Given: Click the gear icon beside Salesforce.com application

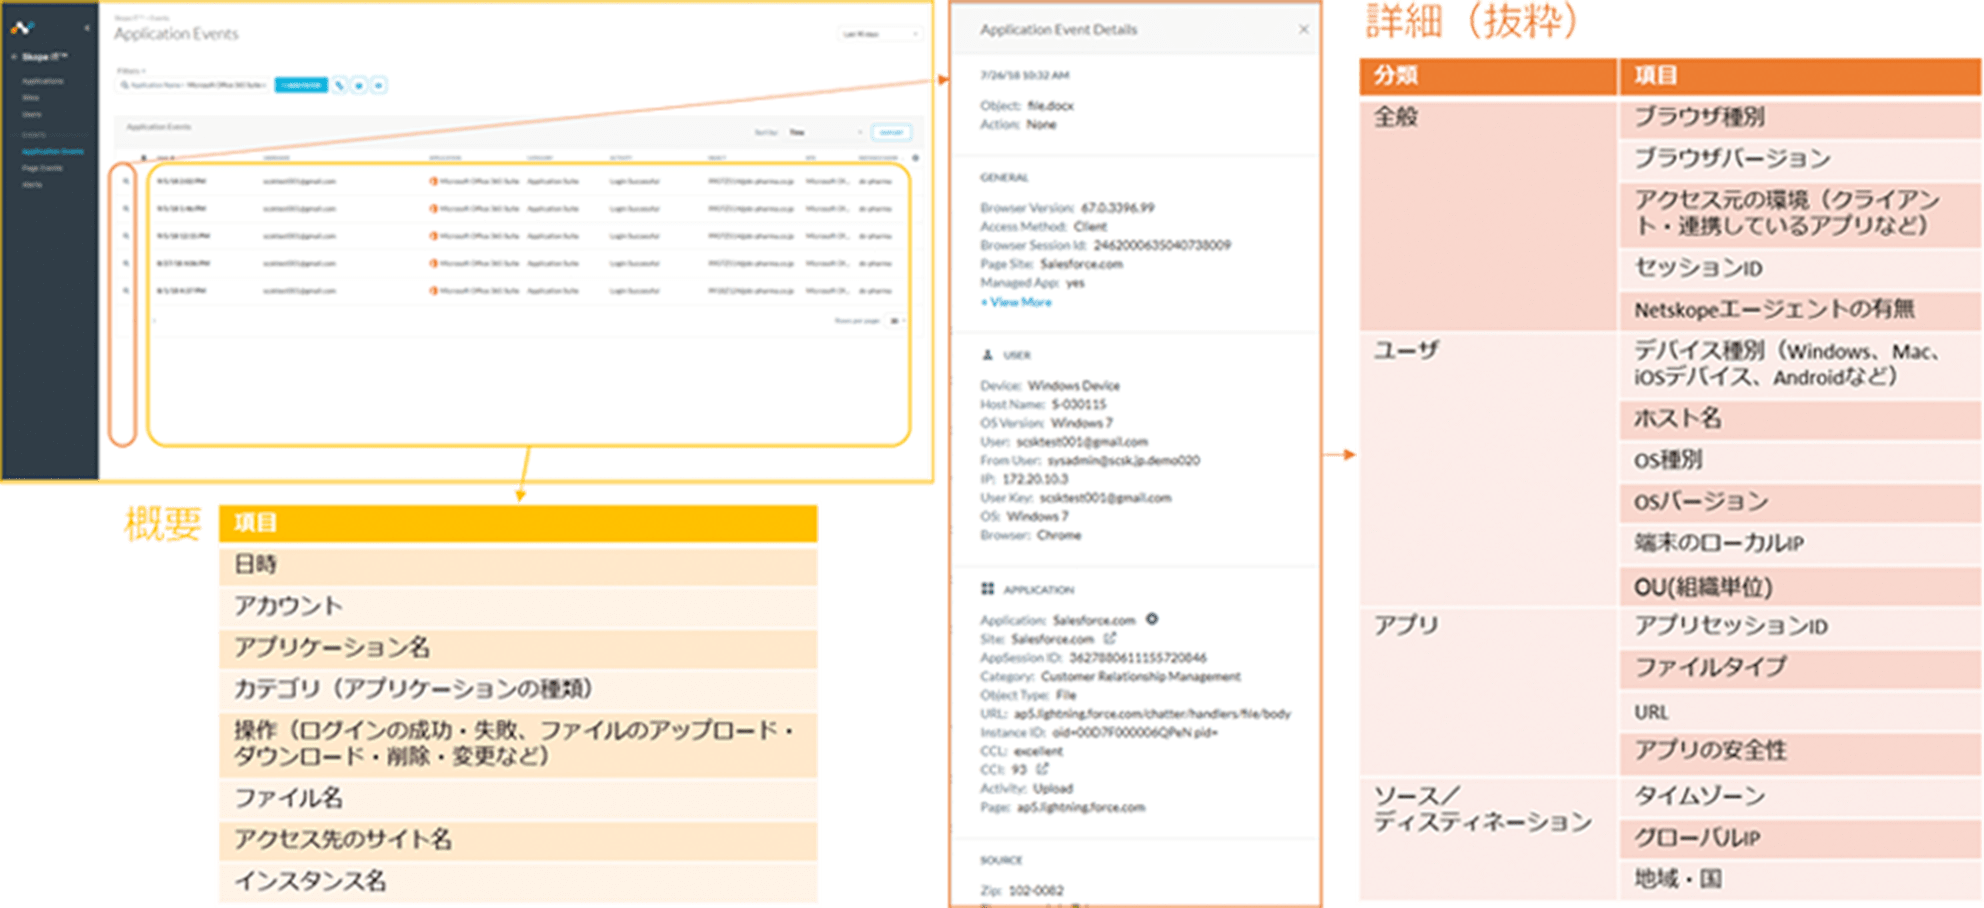Looking at the screenshot, I should 1152,619.
